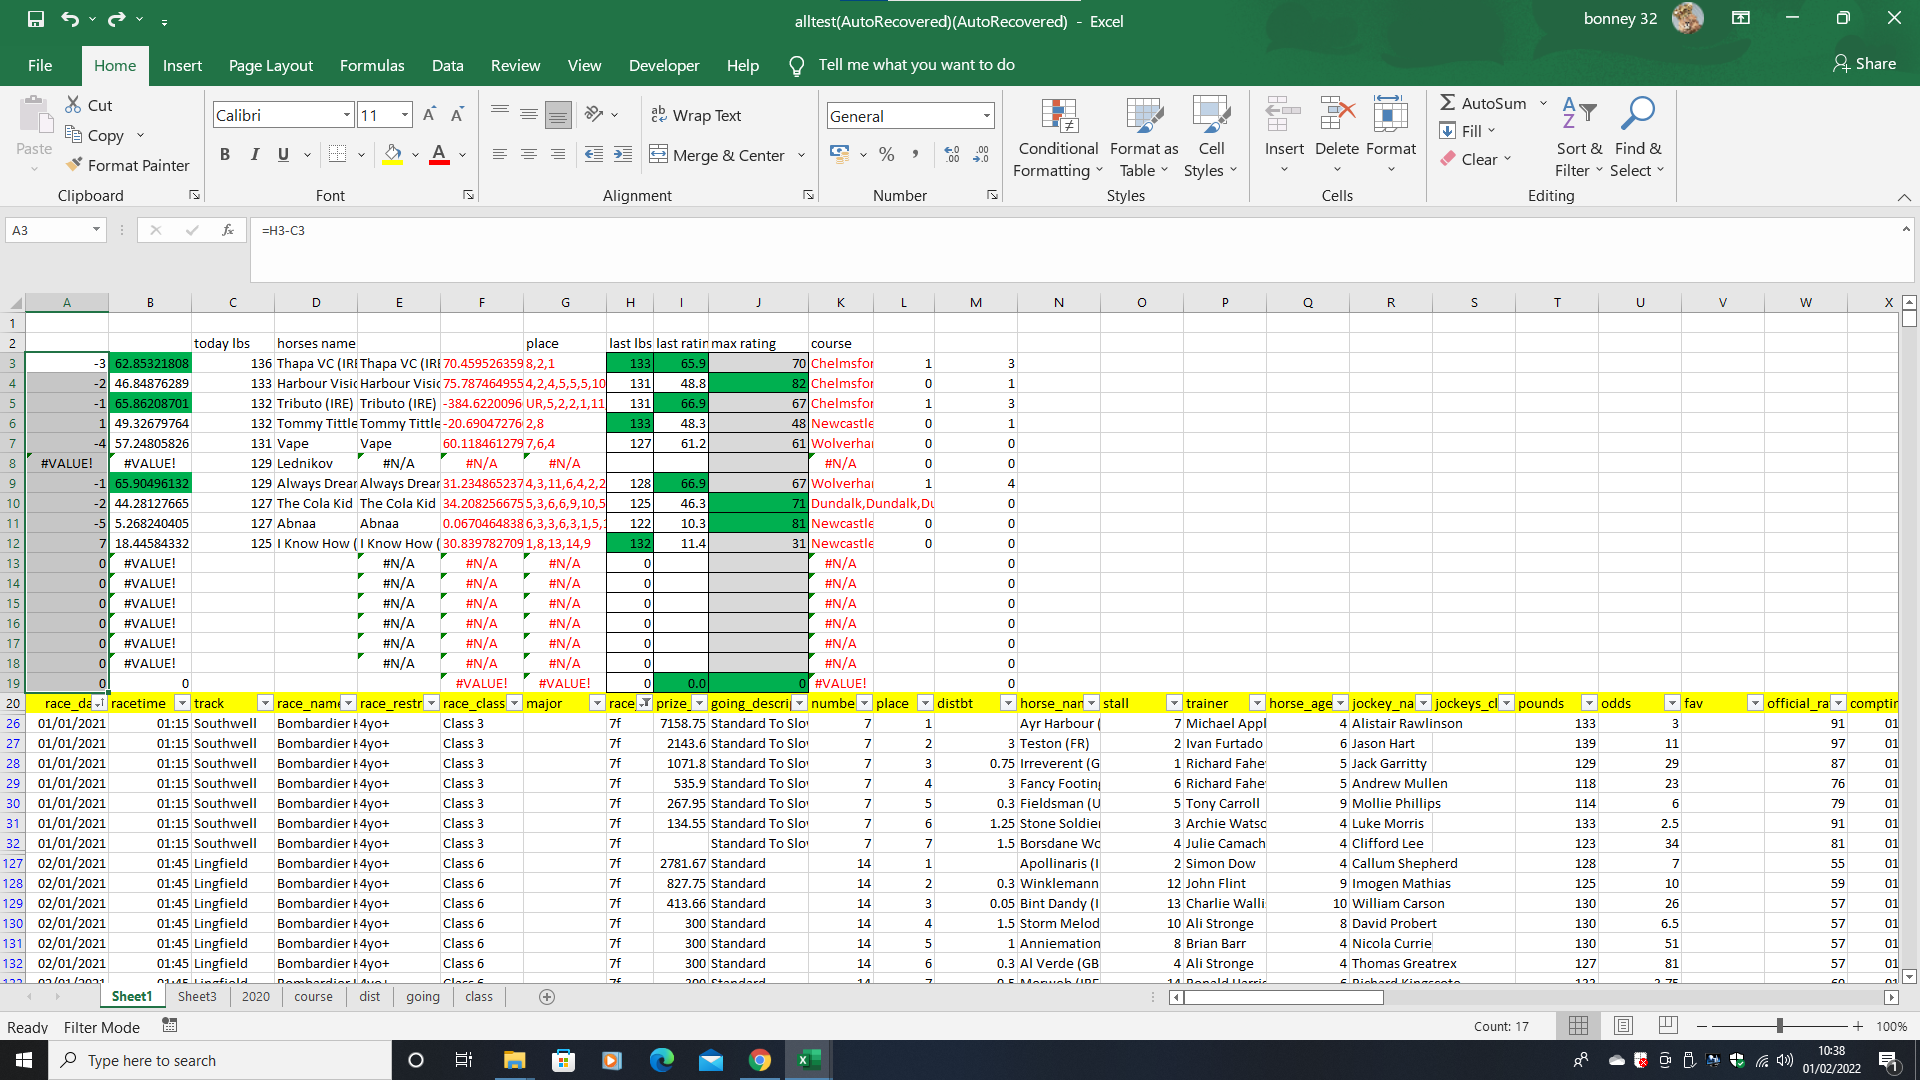This screenshot has width=1920, height=1080.
Task: Click the Center align icon
Action: tap(529, 154)
